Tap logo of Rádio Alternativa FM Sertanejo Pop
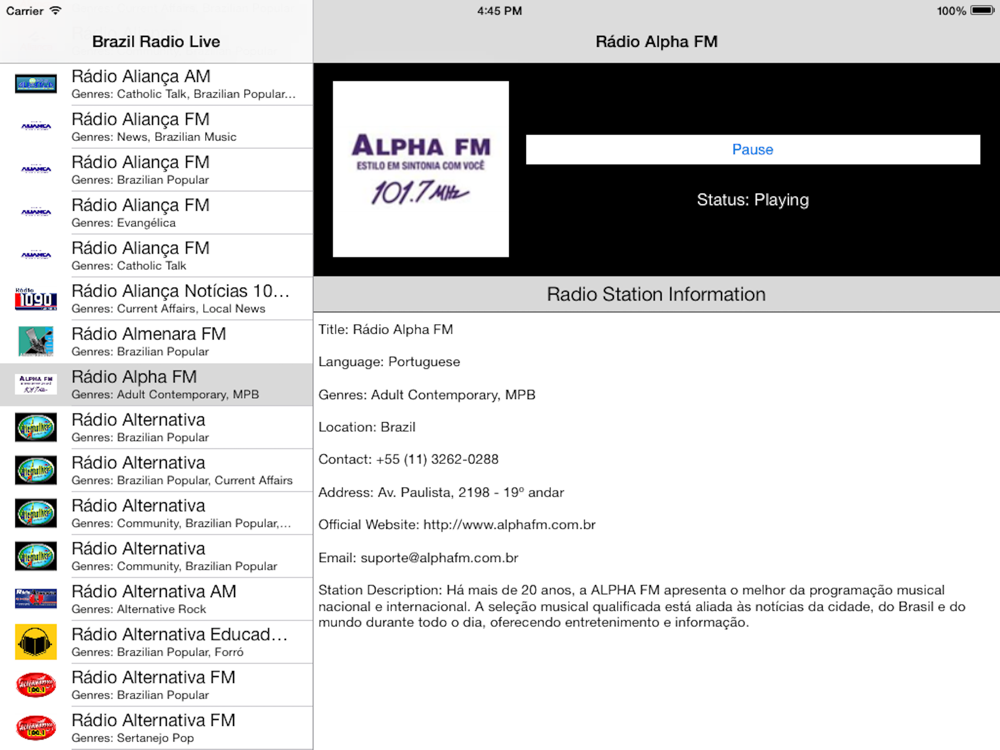 36,728
